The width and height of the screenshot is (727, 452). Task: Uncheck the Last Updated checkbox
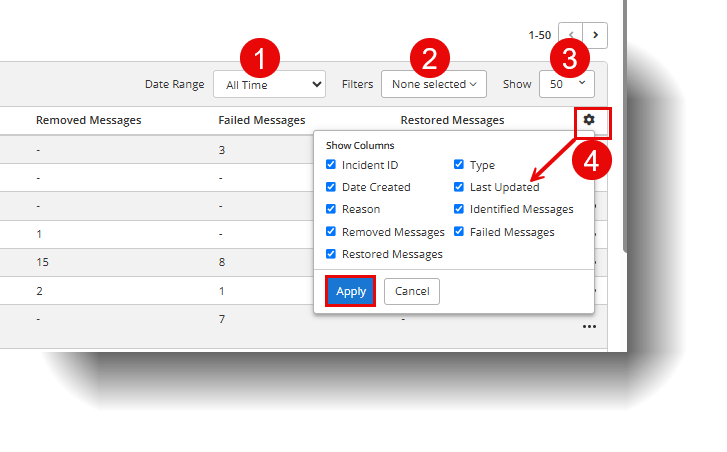pyautogui.click(x=459, y=187)
